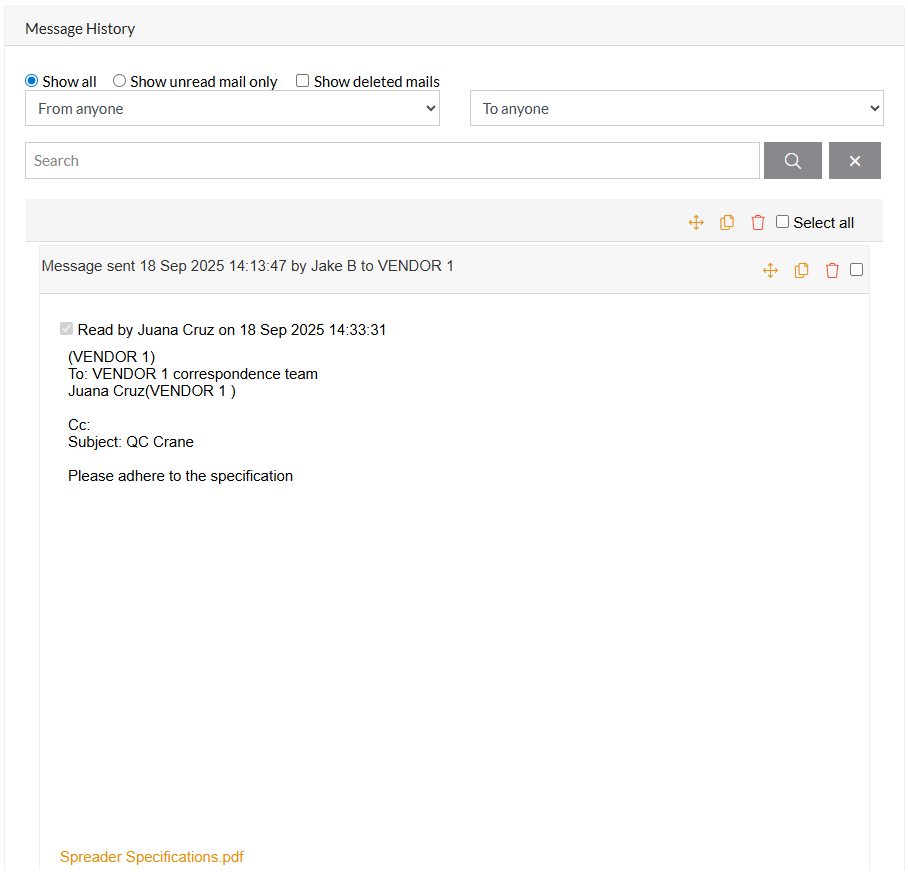908x872 pixels.
Task: Click the move icon in the bulk toolbar
Action: coord(696,223)
